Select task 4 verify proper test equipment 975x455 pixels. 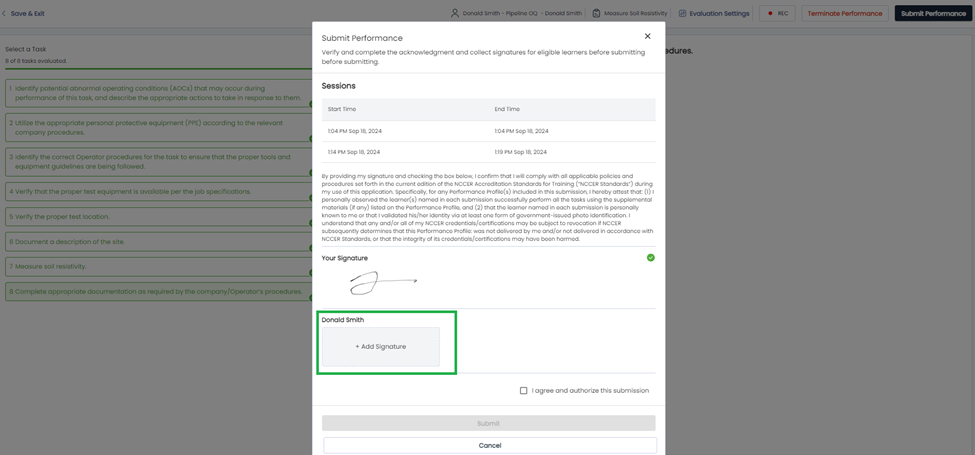157,191
